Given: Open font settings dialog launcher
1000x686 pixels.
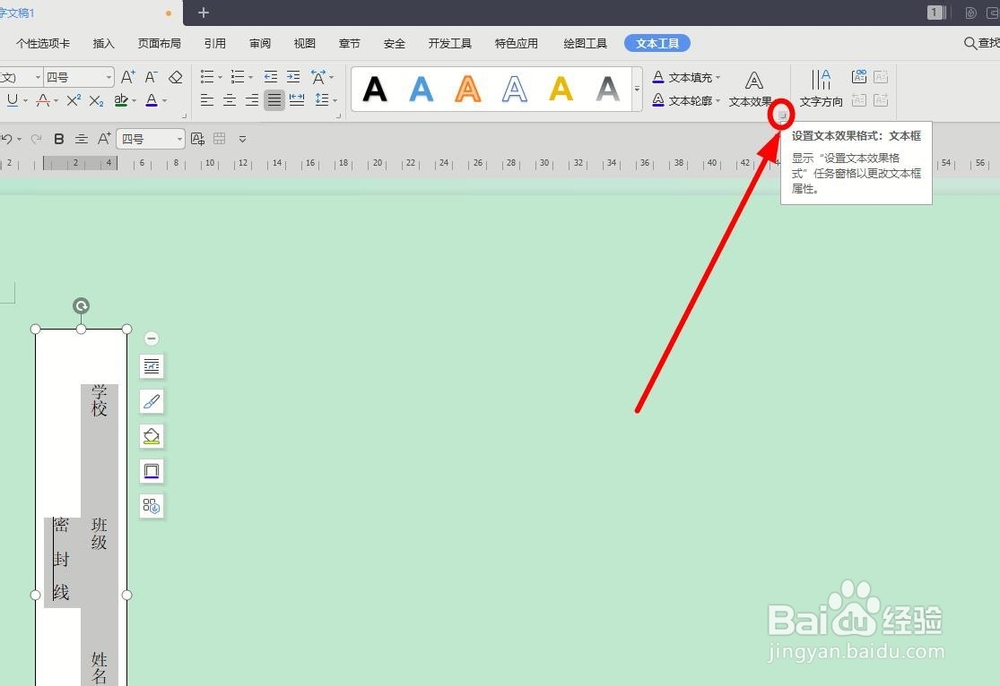Looking at the screenshot, I should (184, 116).
